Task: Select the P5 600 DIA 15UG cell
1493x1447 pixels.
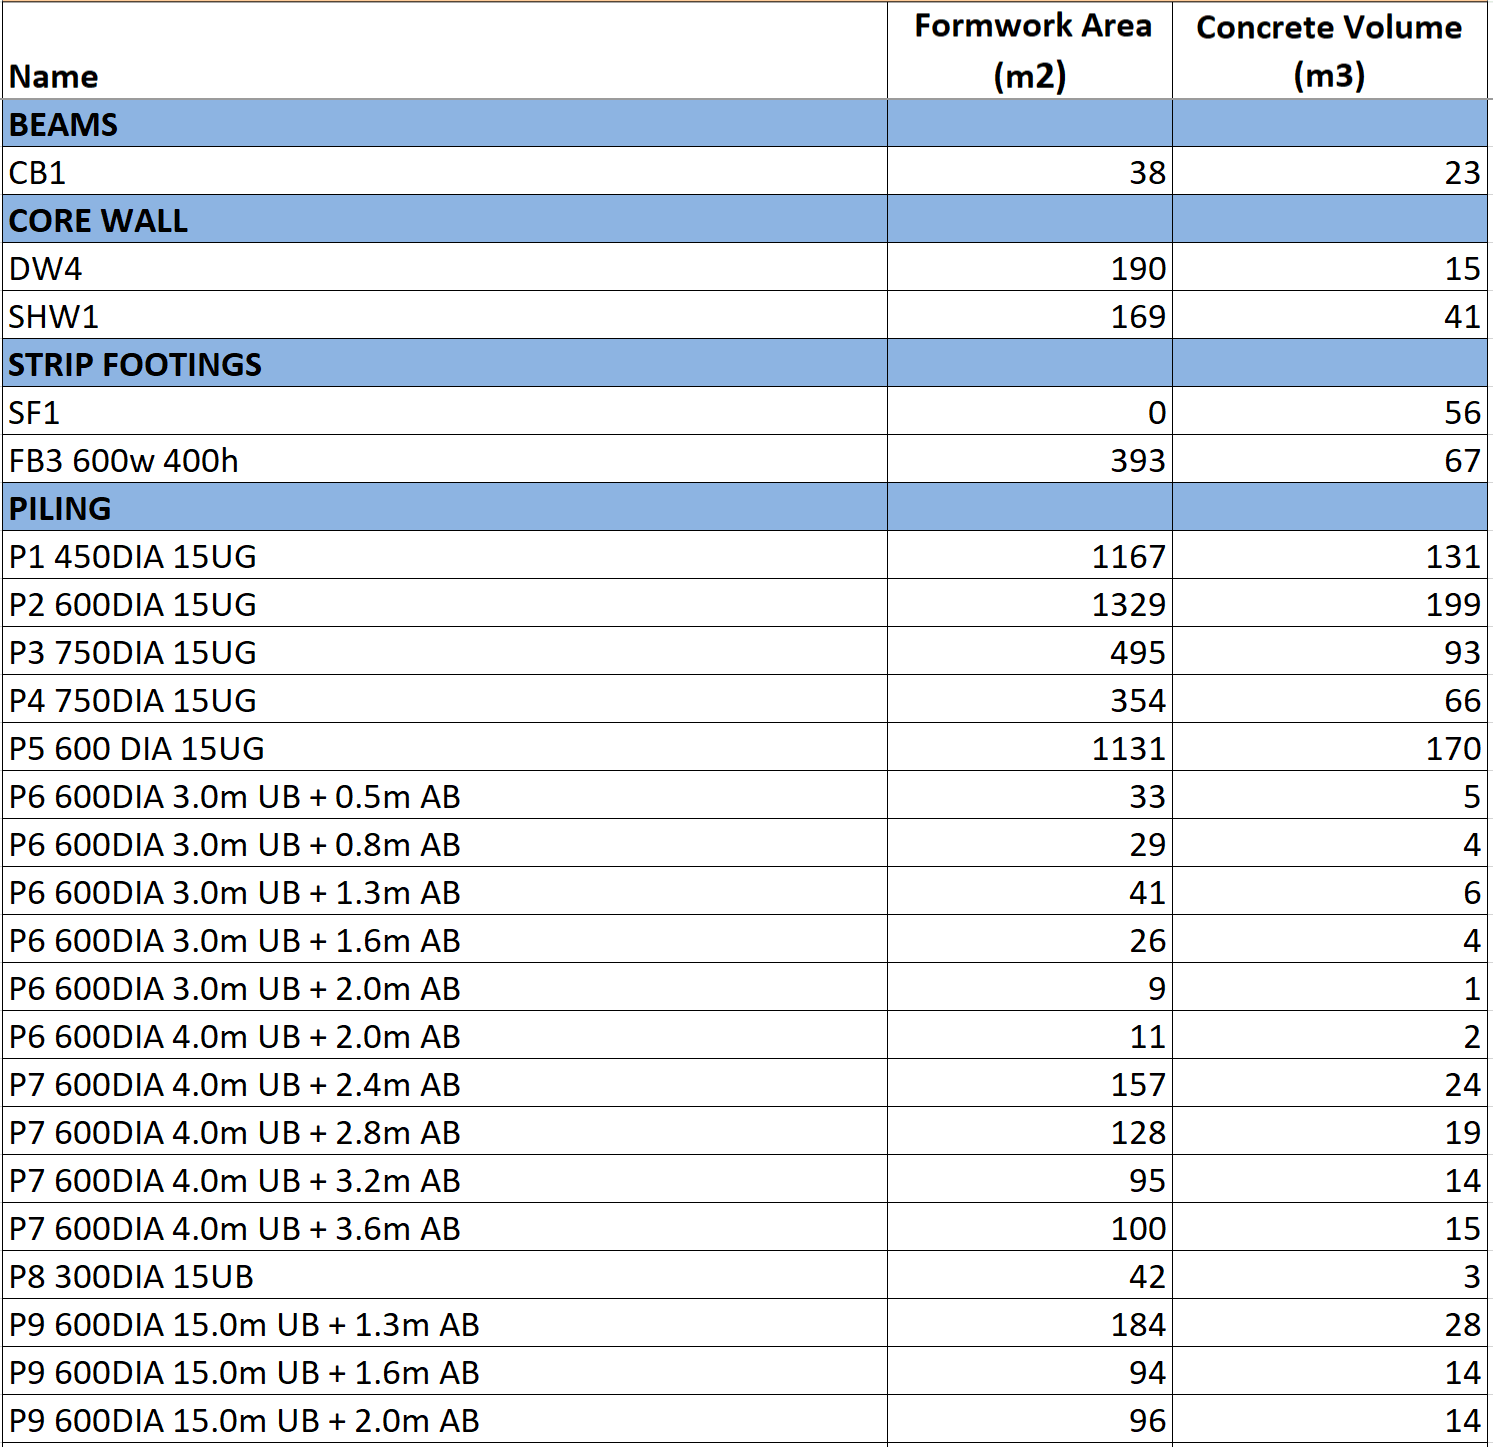Action: pos(137,748)
